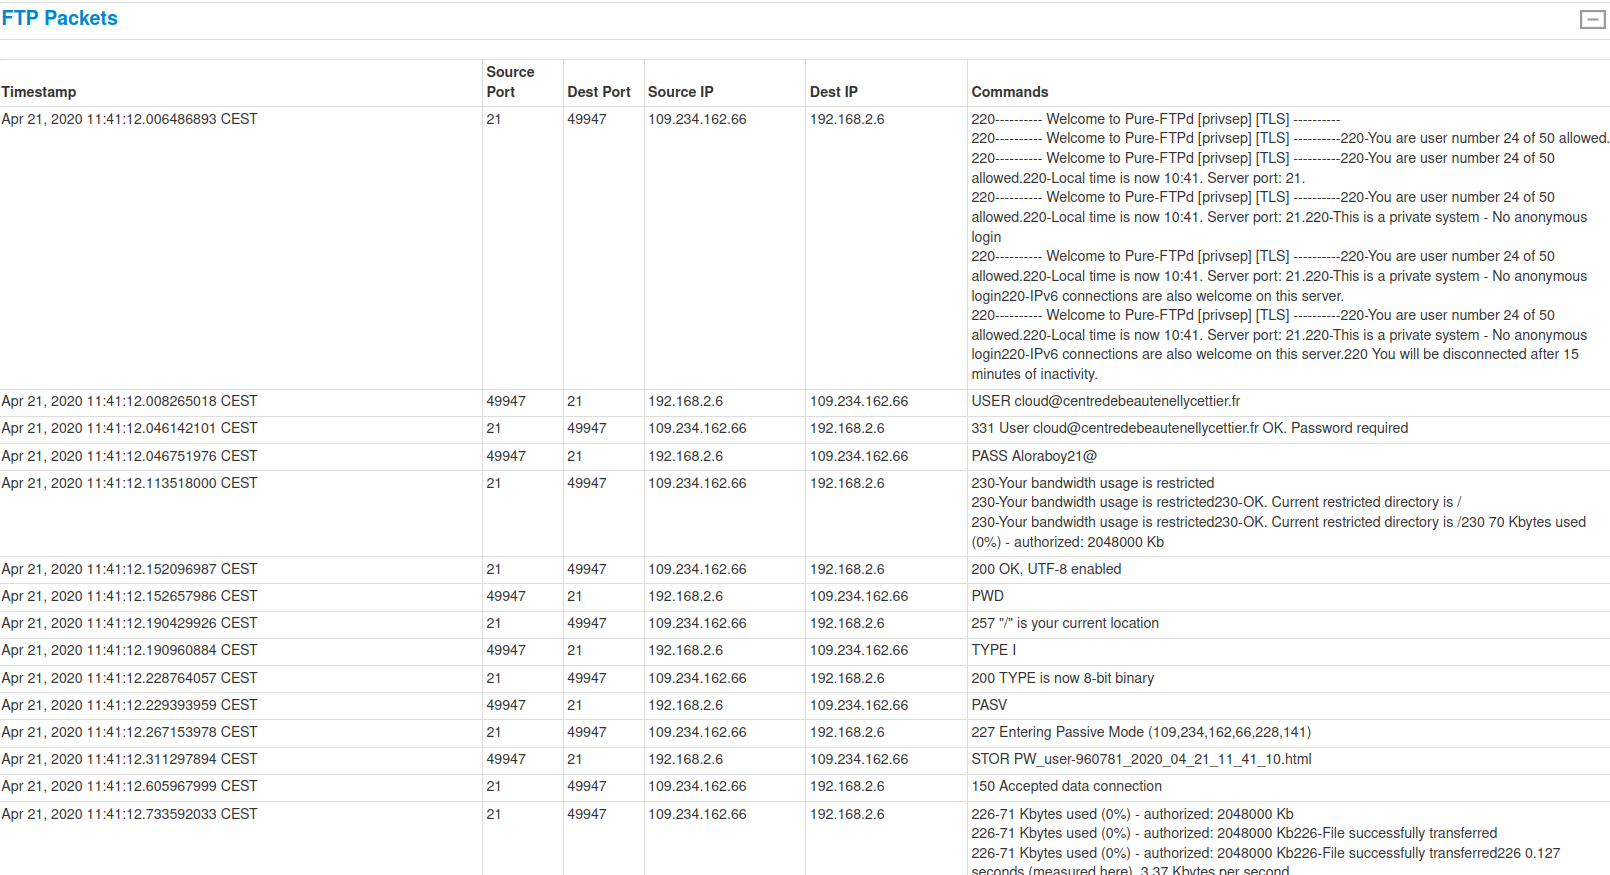This screenshot has height=875, width=1610.
Task: Click the Source Port column header
Action: click(x=510, y=82)
